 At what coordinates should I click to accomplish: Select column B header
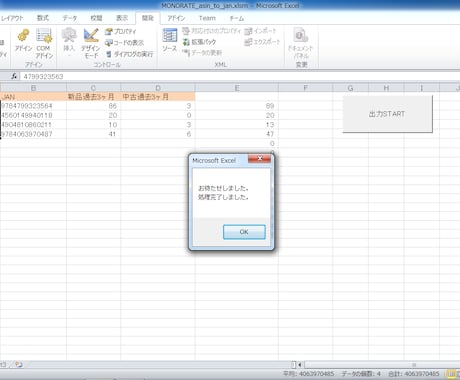(33, 88)
